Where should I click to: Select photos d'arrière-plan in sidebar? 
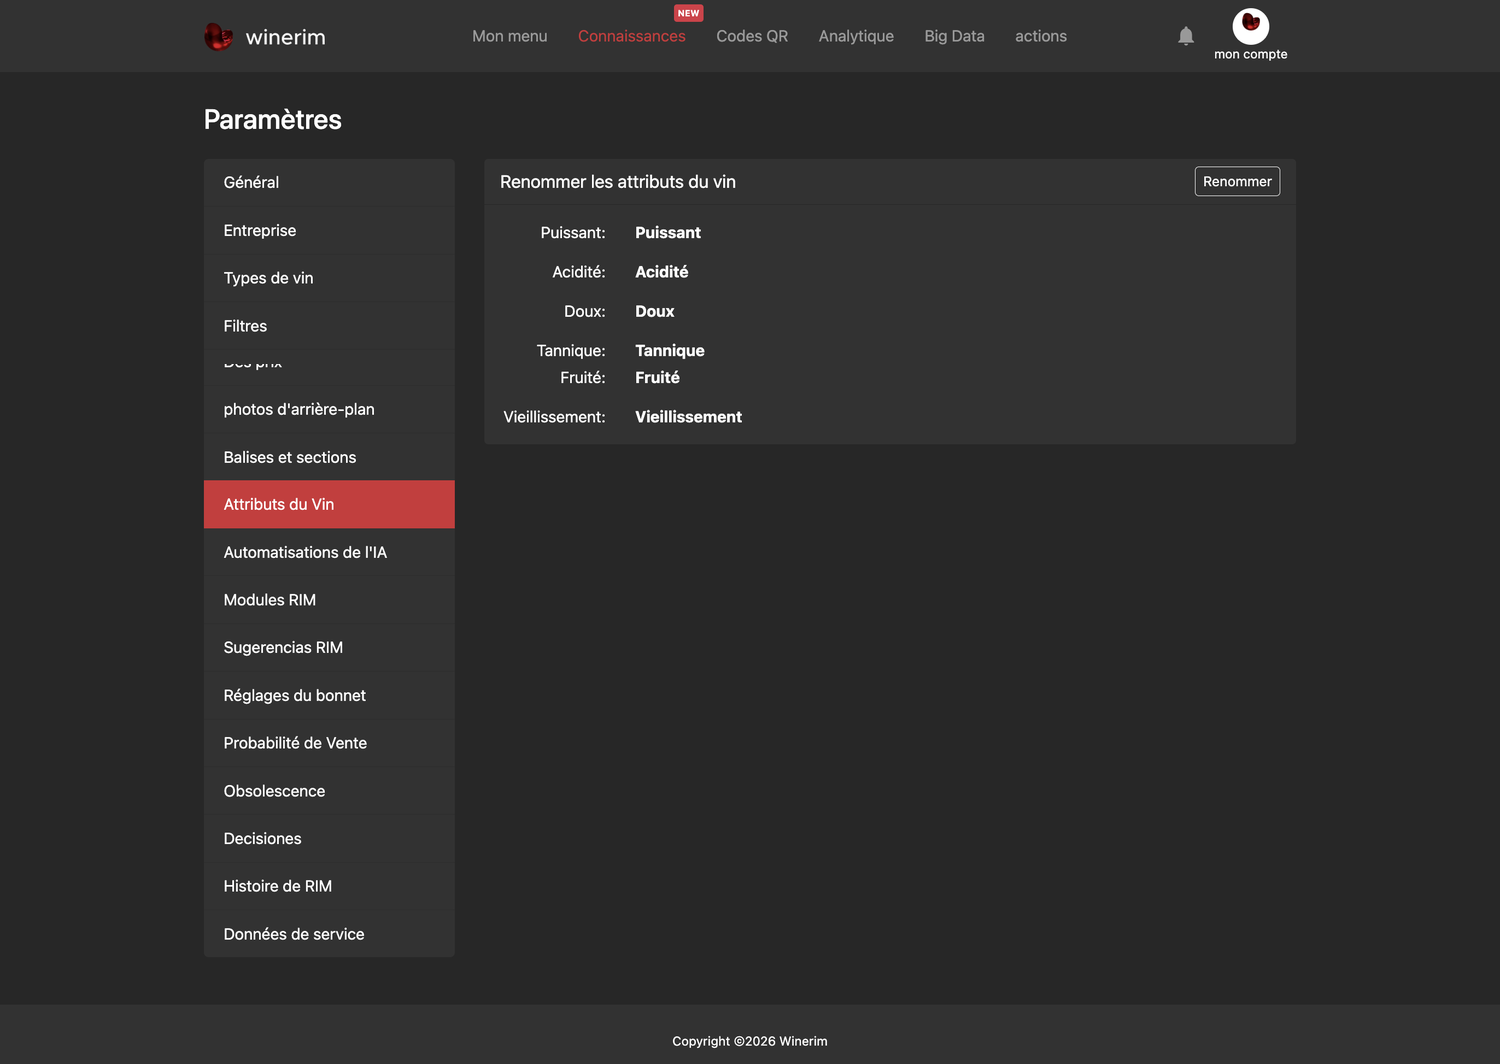(329, 409)
